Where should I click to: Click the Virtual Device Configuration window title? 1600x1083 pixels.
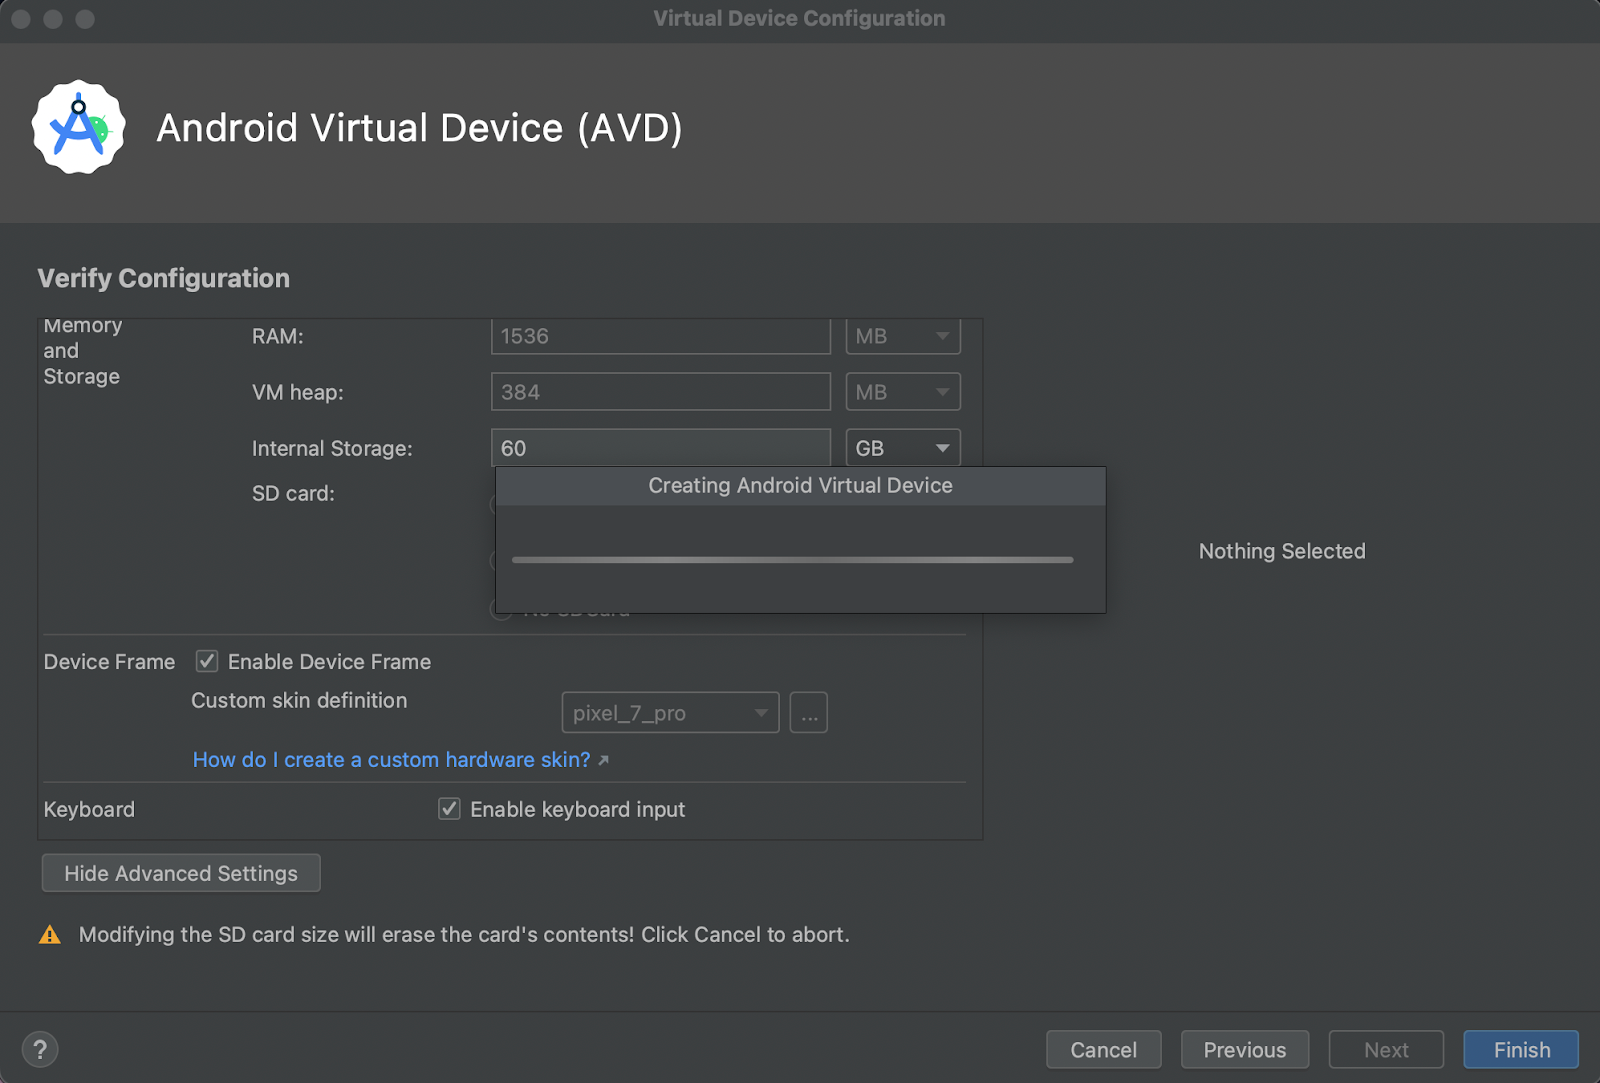point(799,18)
